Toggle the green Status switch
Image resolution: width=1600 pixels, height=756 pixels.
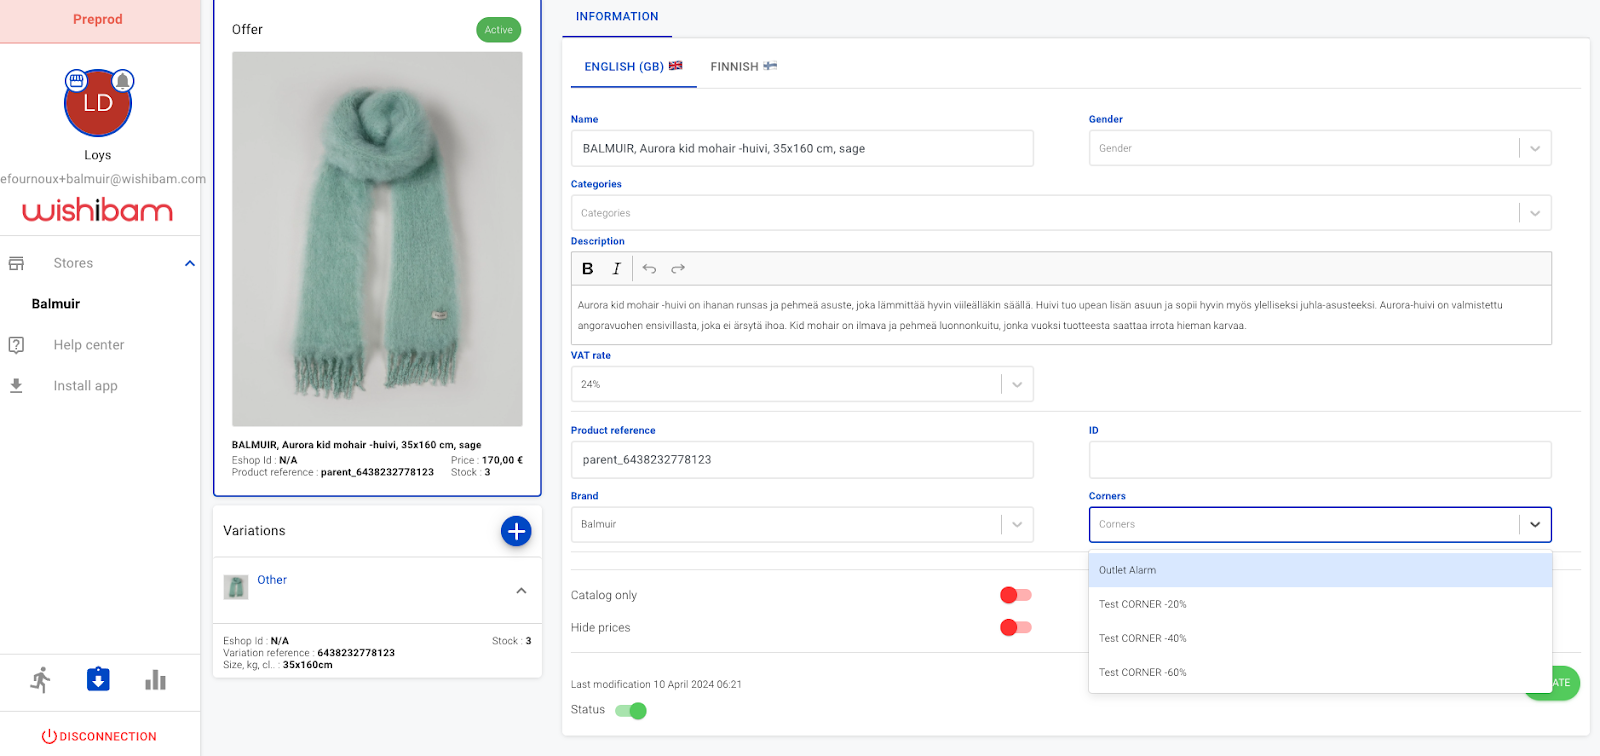pyautogui.click(x=631, y=711)
